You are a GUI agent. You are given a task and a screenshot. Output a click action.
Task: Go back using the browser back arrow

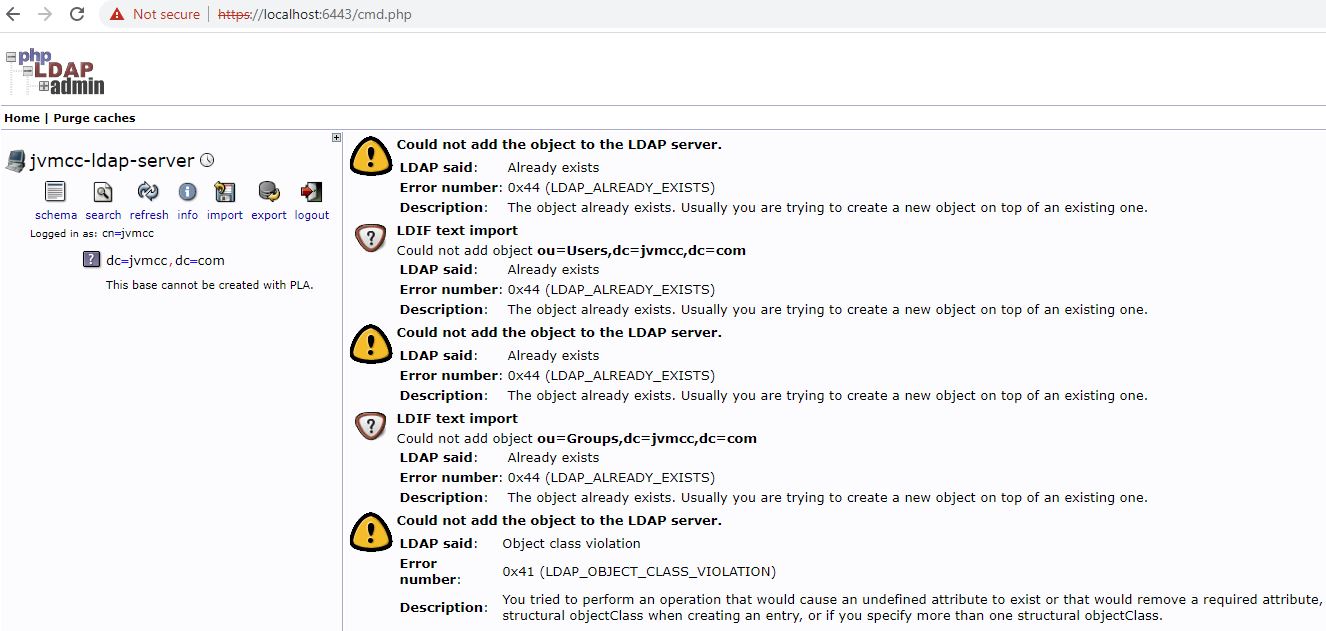coord(13,15)
